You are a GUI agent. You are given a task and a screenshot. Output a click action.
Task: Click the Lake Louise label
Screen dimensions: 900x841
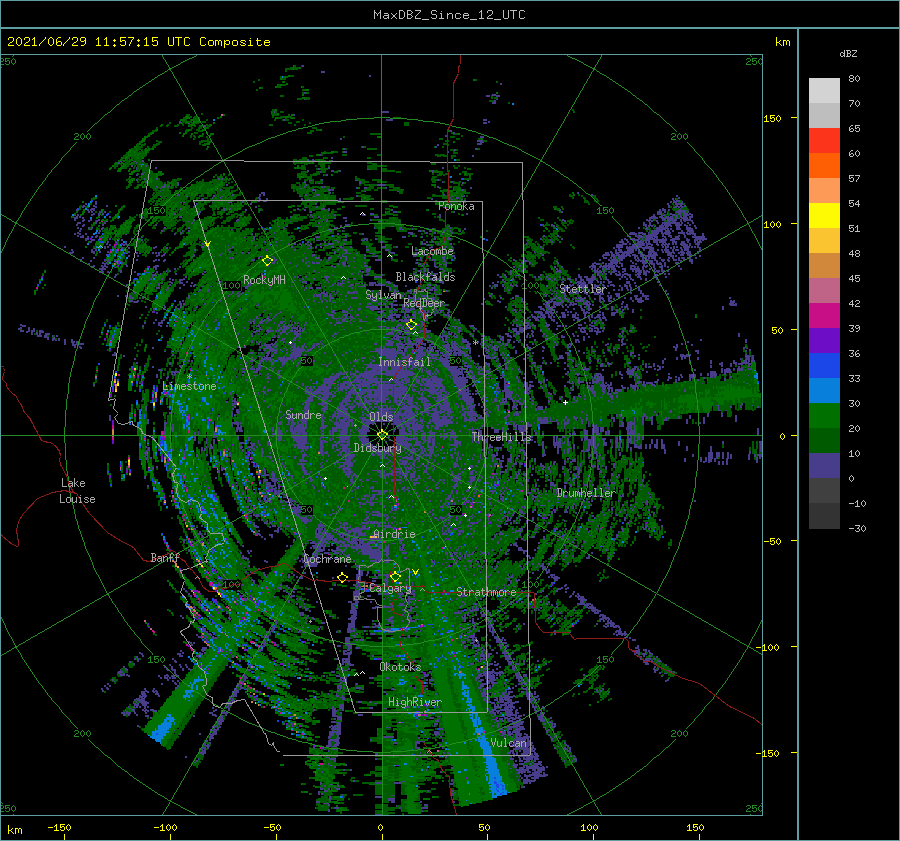point(77,491)
